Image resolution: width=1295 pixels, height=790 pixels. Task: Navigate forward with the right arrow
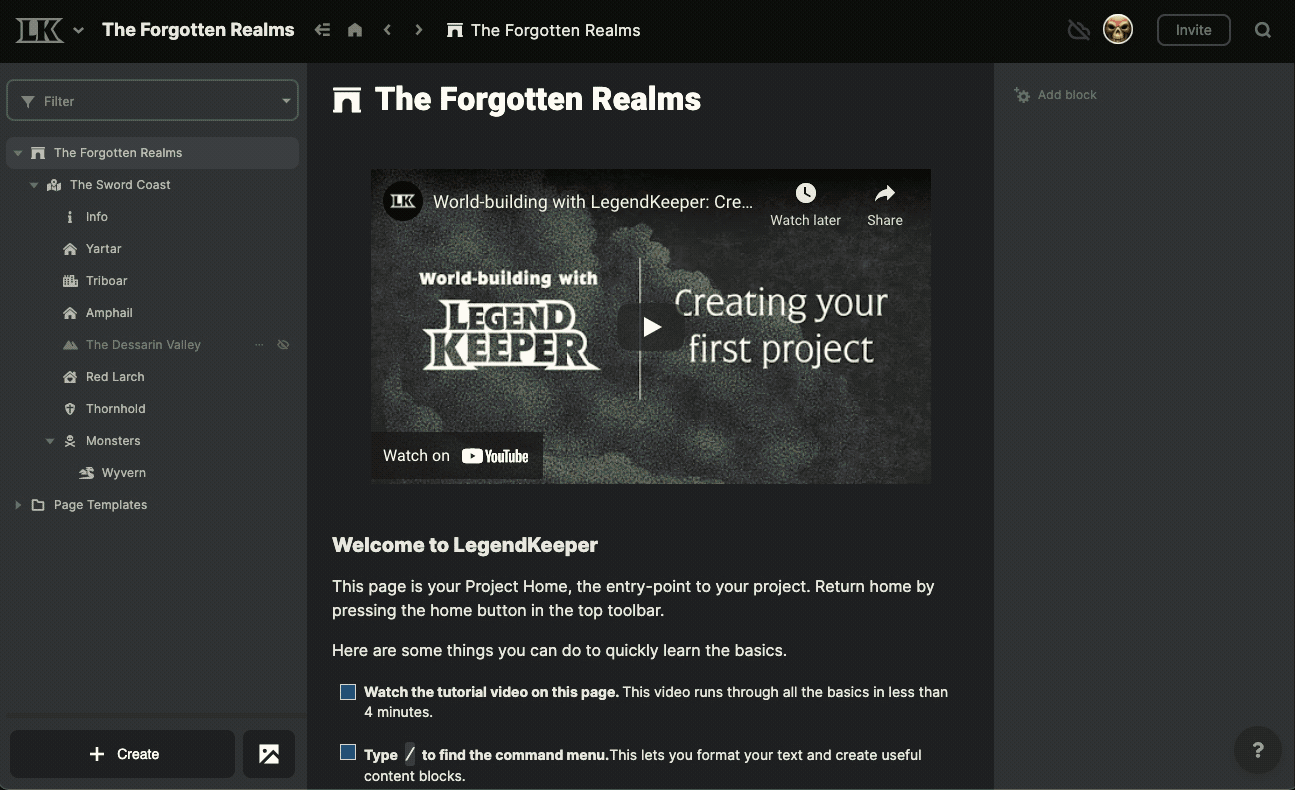[x=419, y=30]
